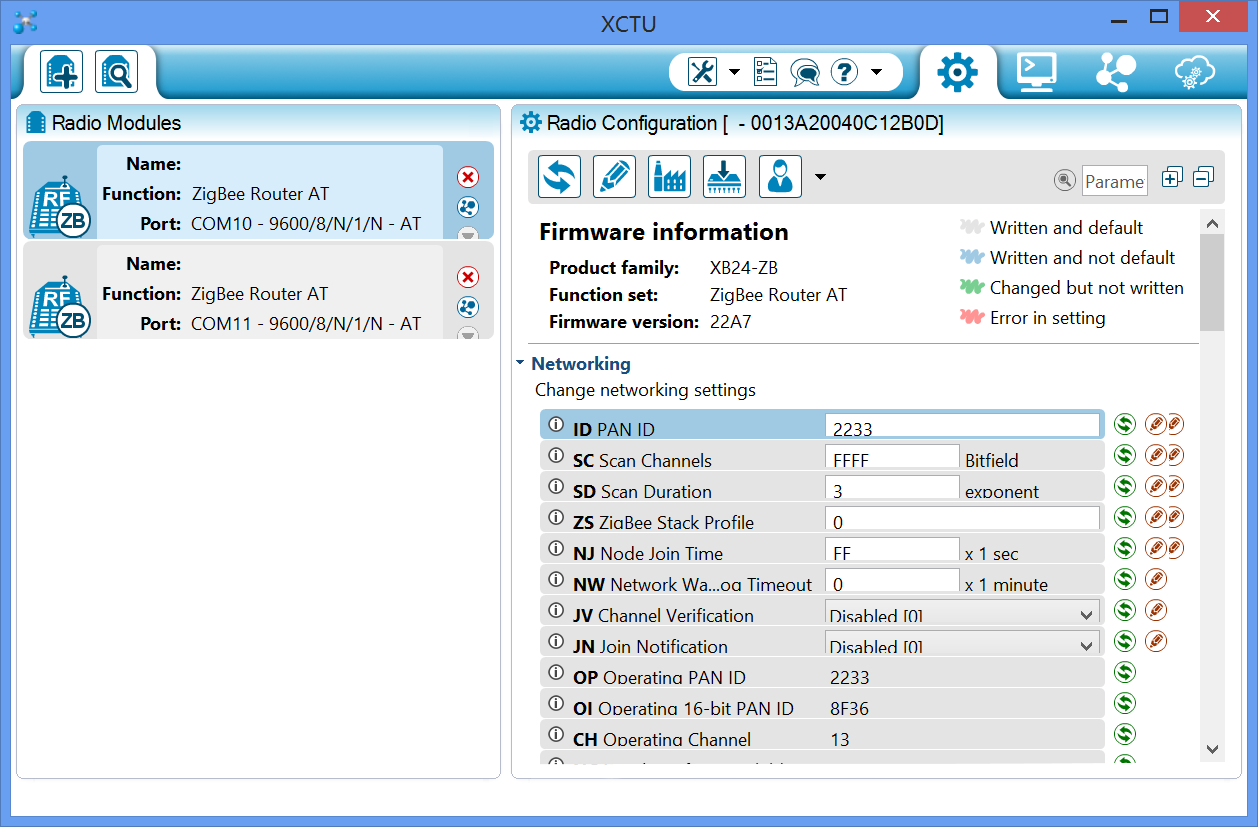1258x827 pixels.
Task: Click the settings scrollbar down arrow
Action: click(x=1212, y=748)
